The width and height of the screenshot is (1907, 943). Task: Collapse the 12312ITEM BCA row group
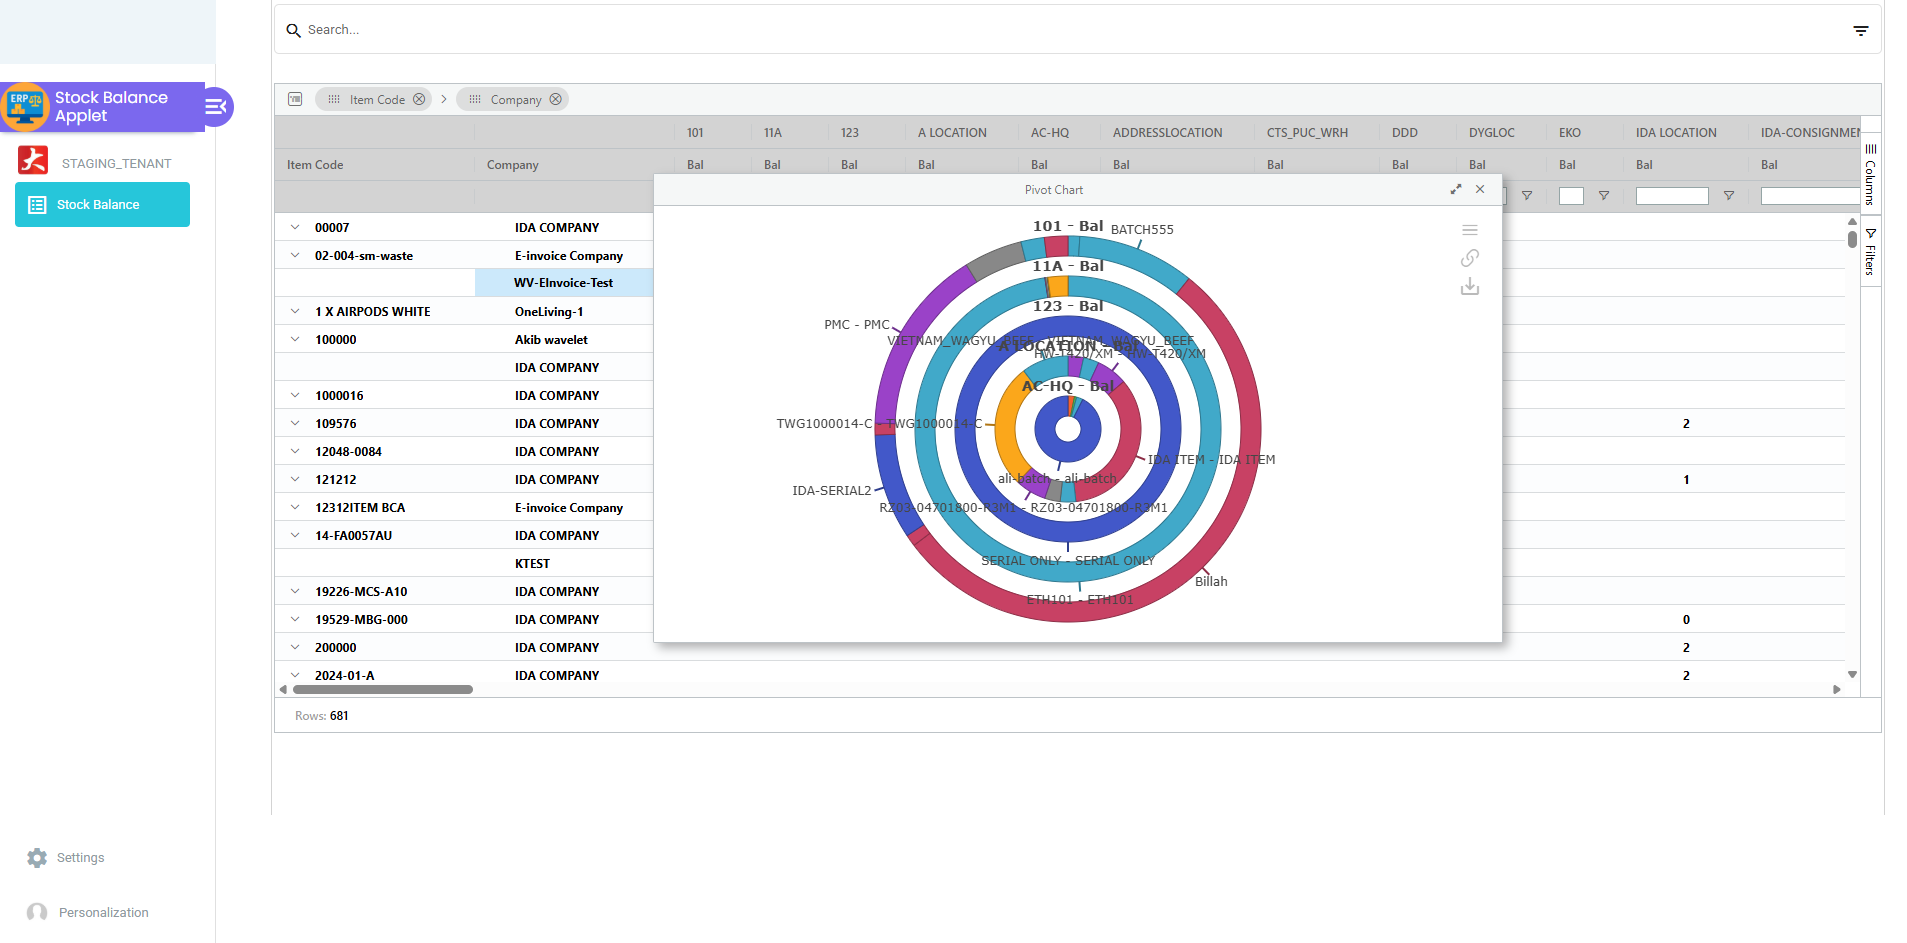[295, 508]
